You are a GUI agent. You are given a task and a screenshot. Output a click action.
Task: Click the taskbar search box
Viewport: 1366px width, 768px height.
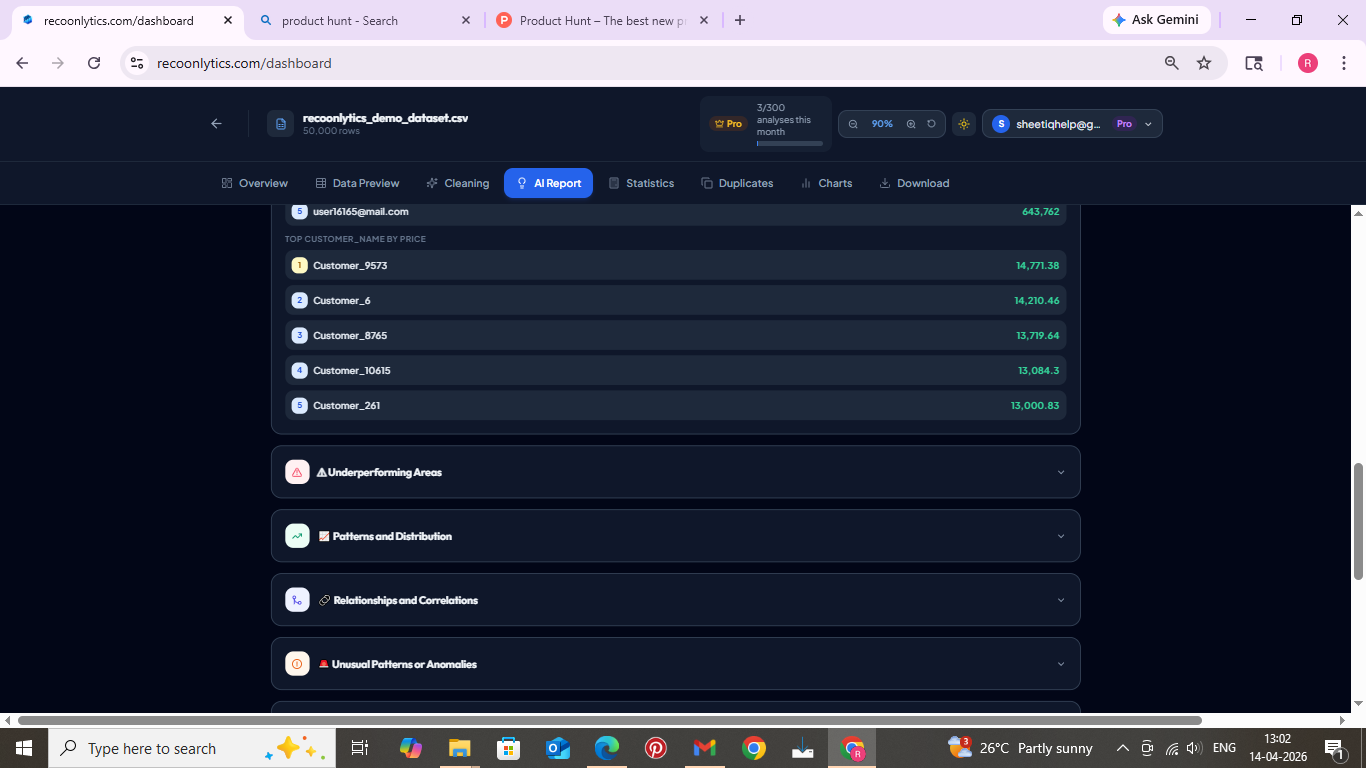[191, 748]
